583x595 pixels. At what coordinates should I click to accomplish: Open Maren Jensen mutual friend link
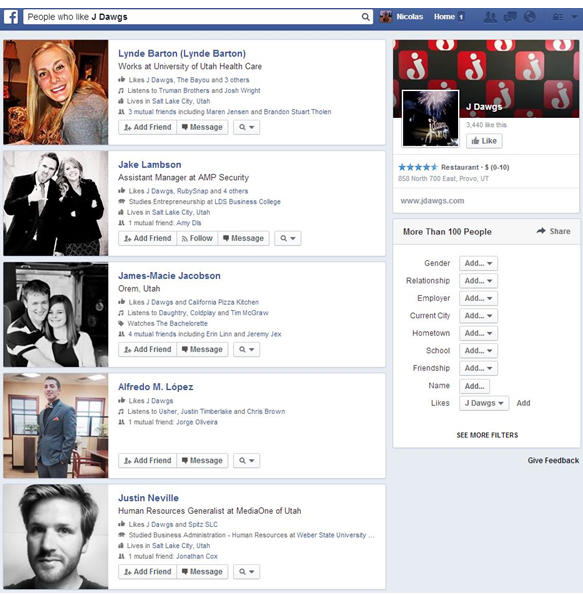227,112
